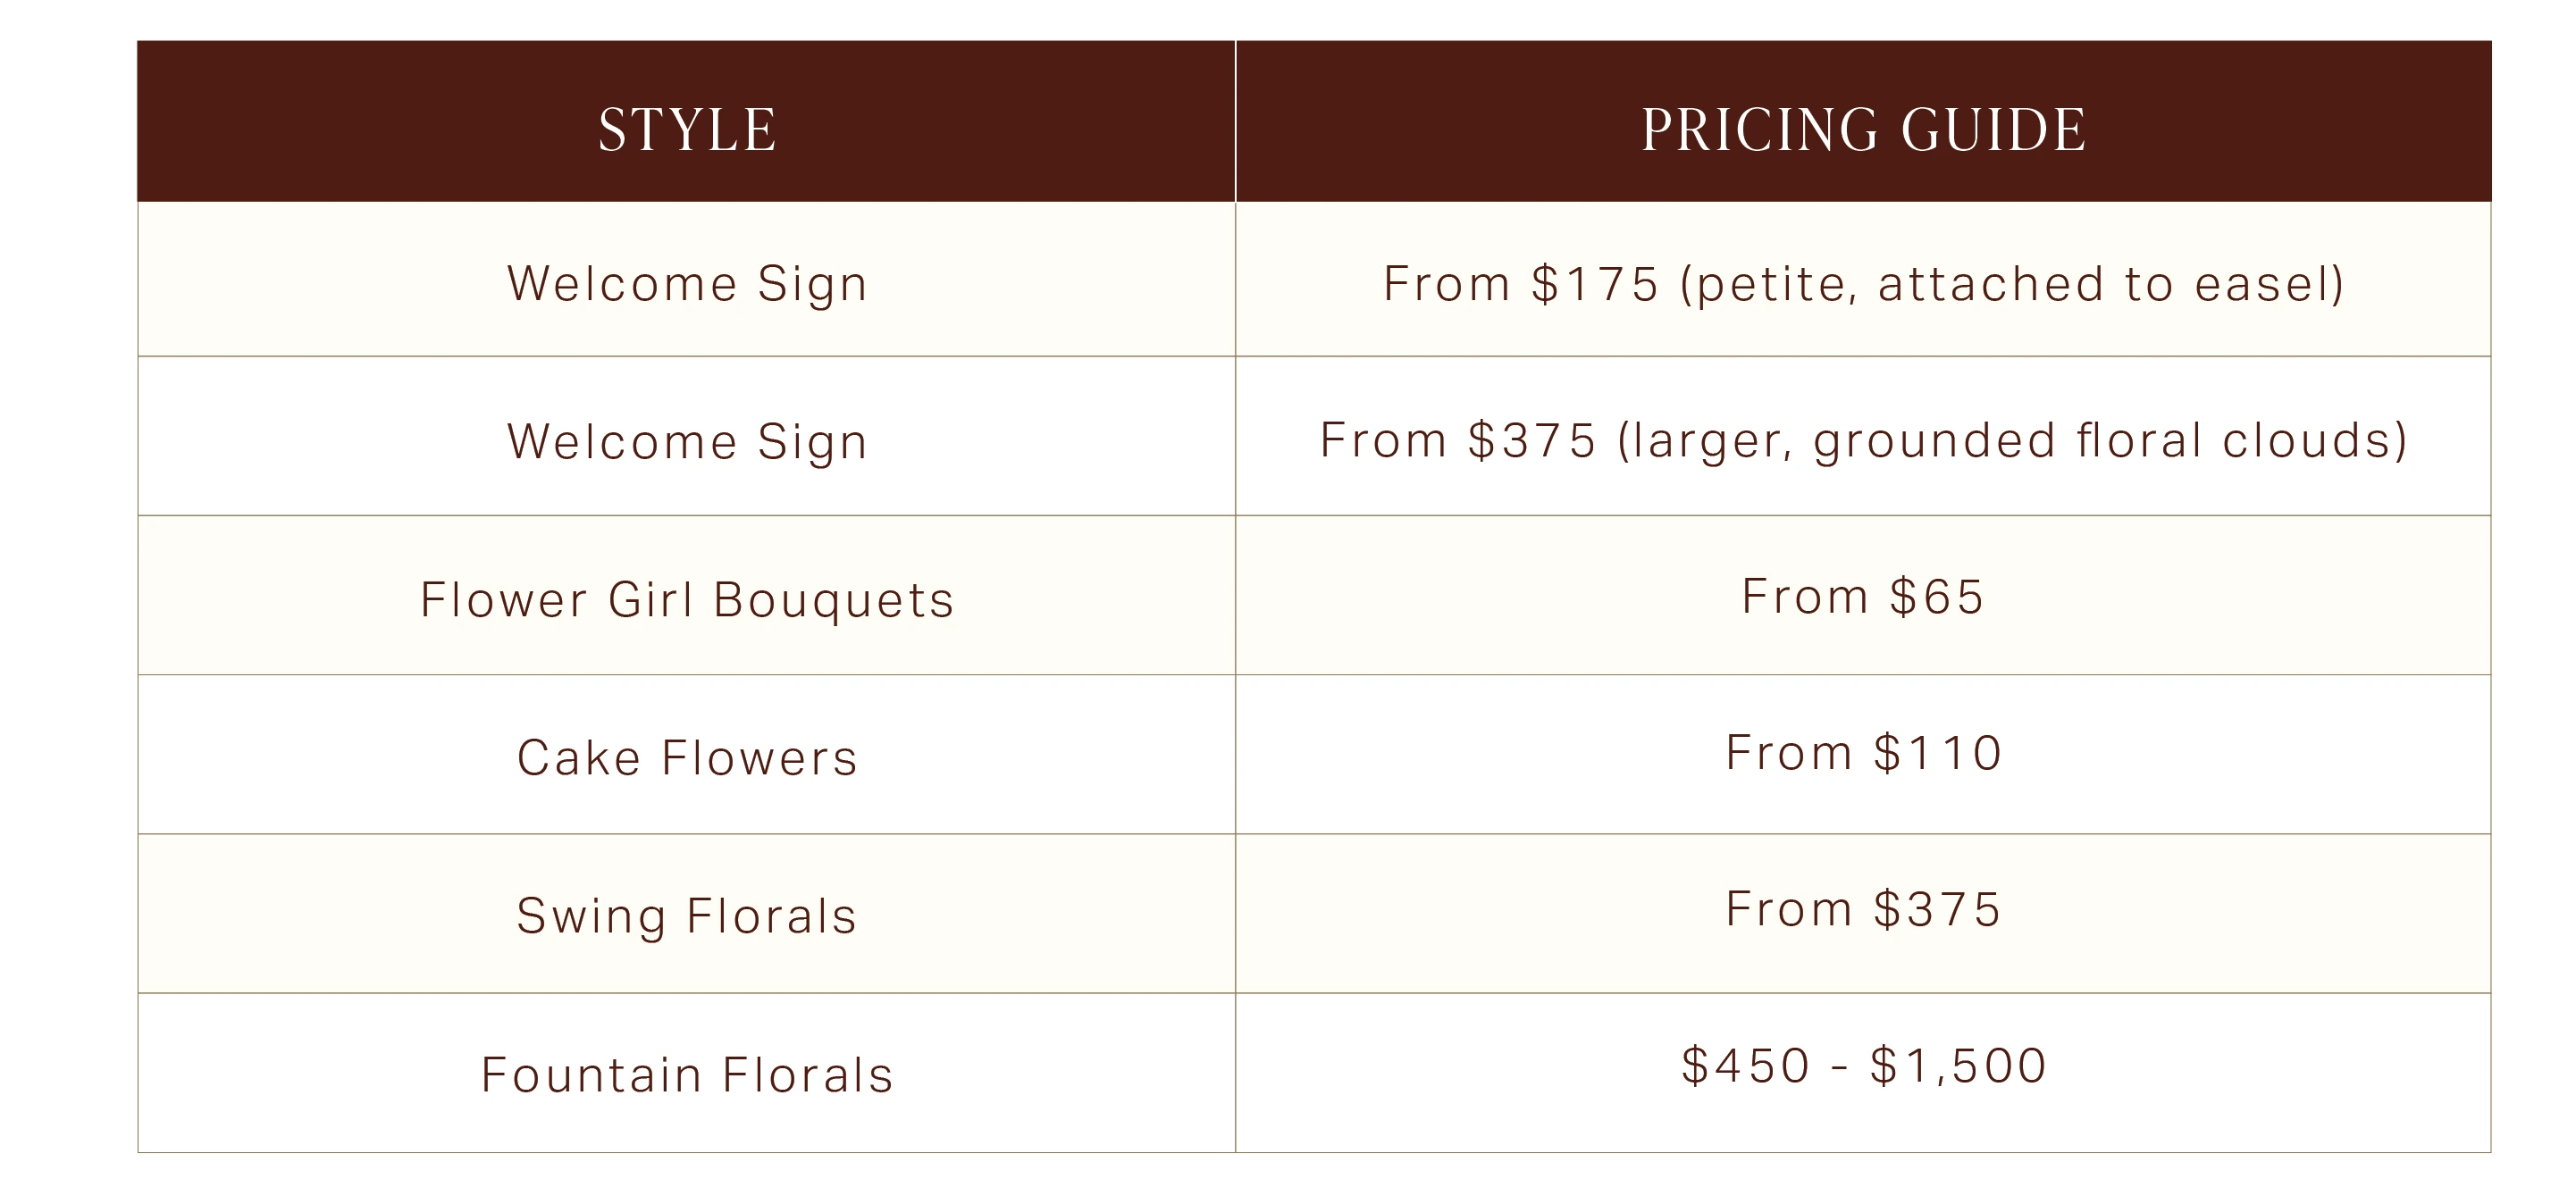Click the $1,500 upper price for Fountain Florals
The width and height of the screenshot is (2576, 1204).
click(x=1958, y=1066)
